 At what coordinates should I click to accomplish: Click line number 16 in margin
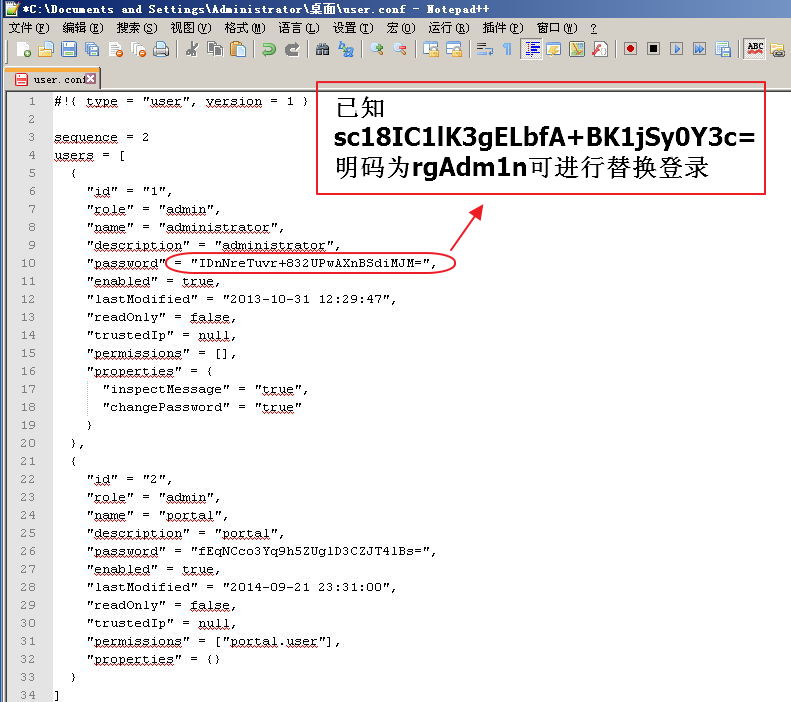coord(28,371)
